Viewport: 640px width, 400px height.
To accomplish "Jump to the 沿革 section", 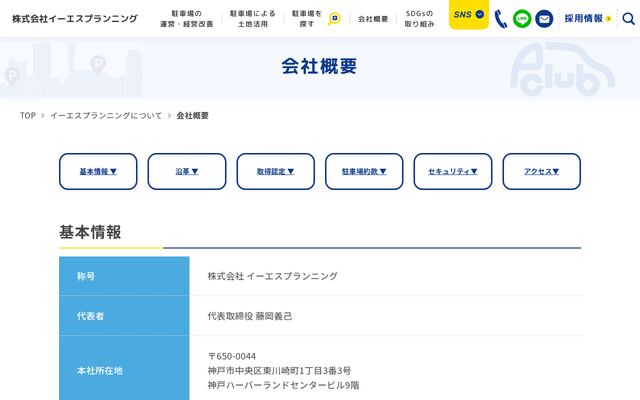I will [187, 171].
